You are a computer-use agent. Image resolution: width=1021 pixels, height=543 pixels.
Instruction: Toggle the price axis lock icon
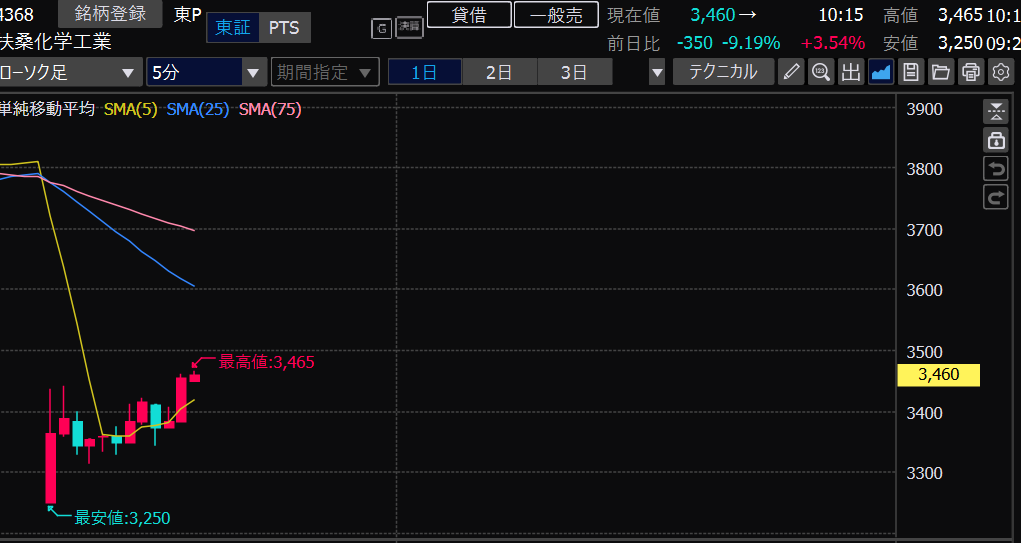coord(996,140)
